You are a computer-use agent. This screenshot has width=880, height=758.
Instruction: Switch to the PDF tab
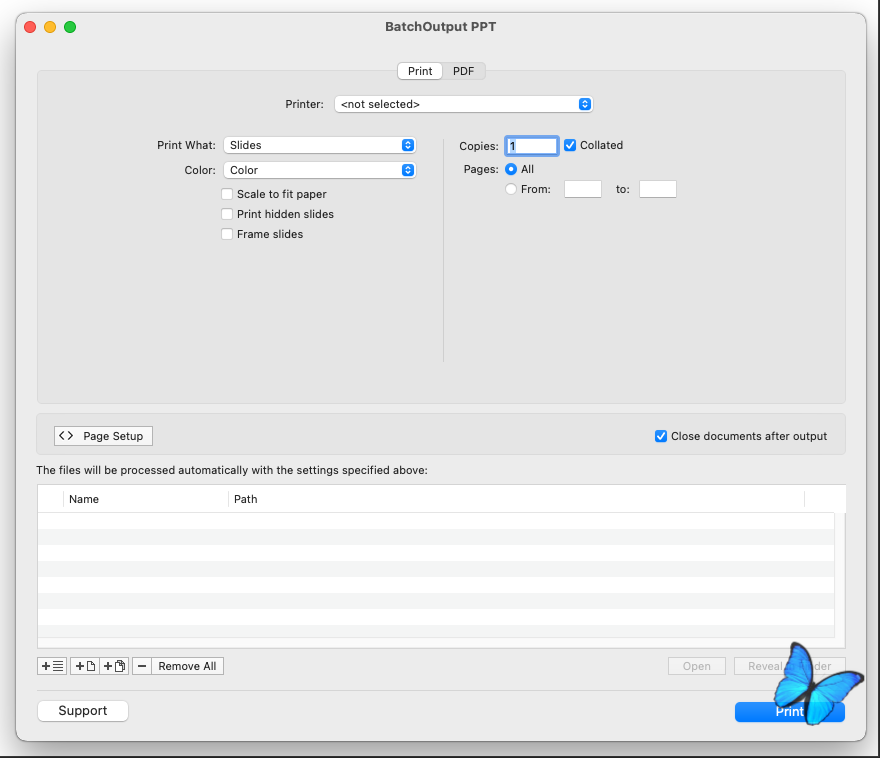click(464, 71)
